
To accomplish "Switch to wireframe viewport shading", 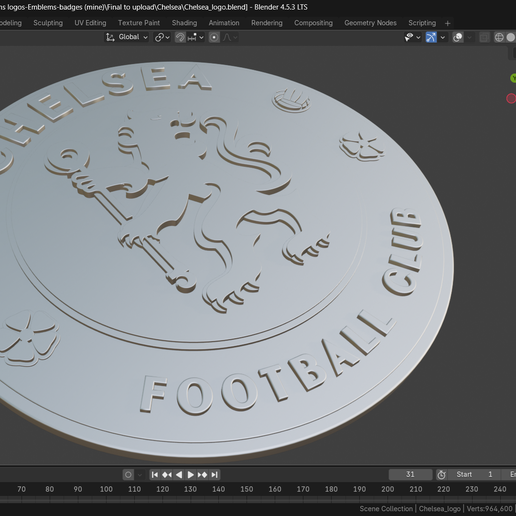I will click(x=499, y=37).
